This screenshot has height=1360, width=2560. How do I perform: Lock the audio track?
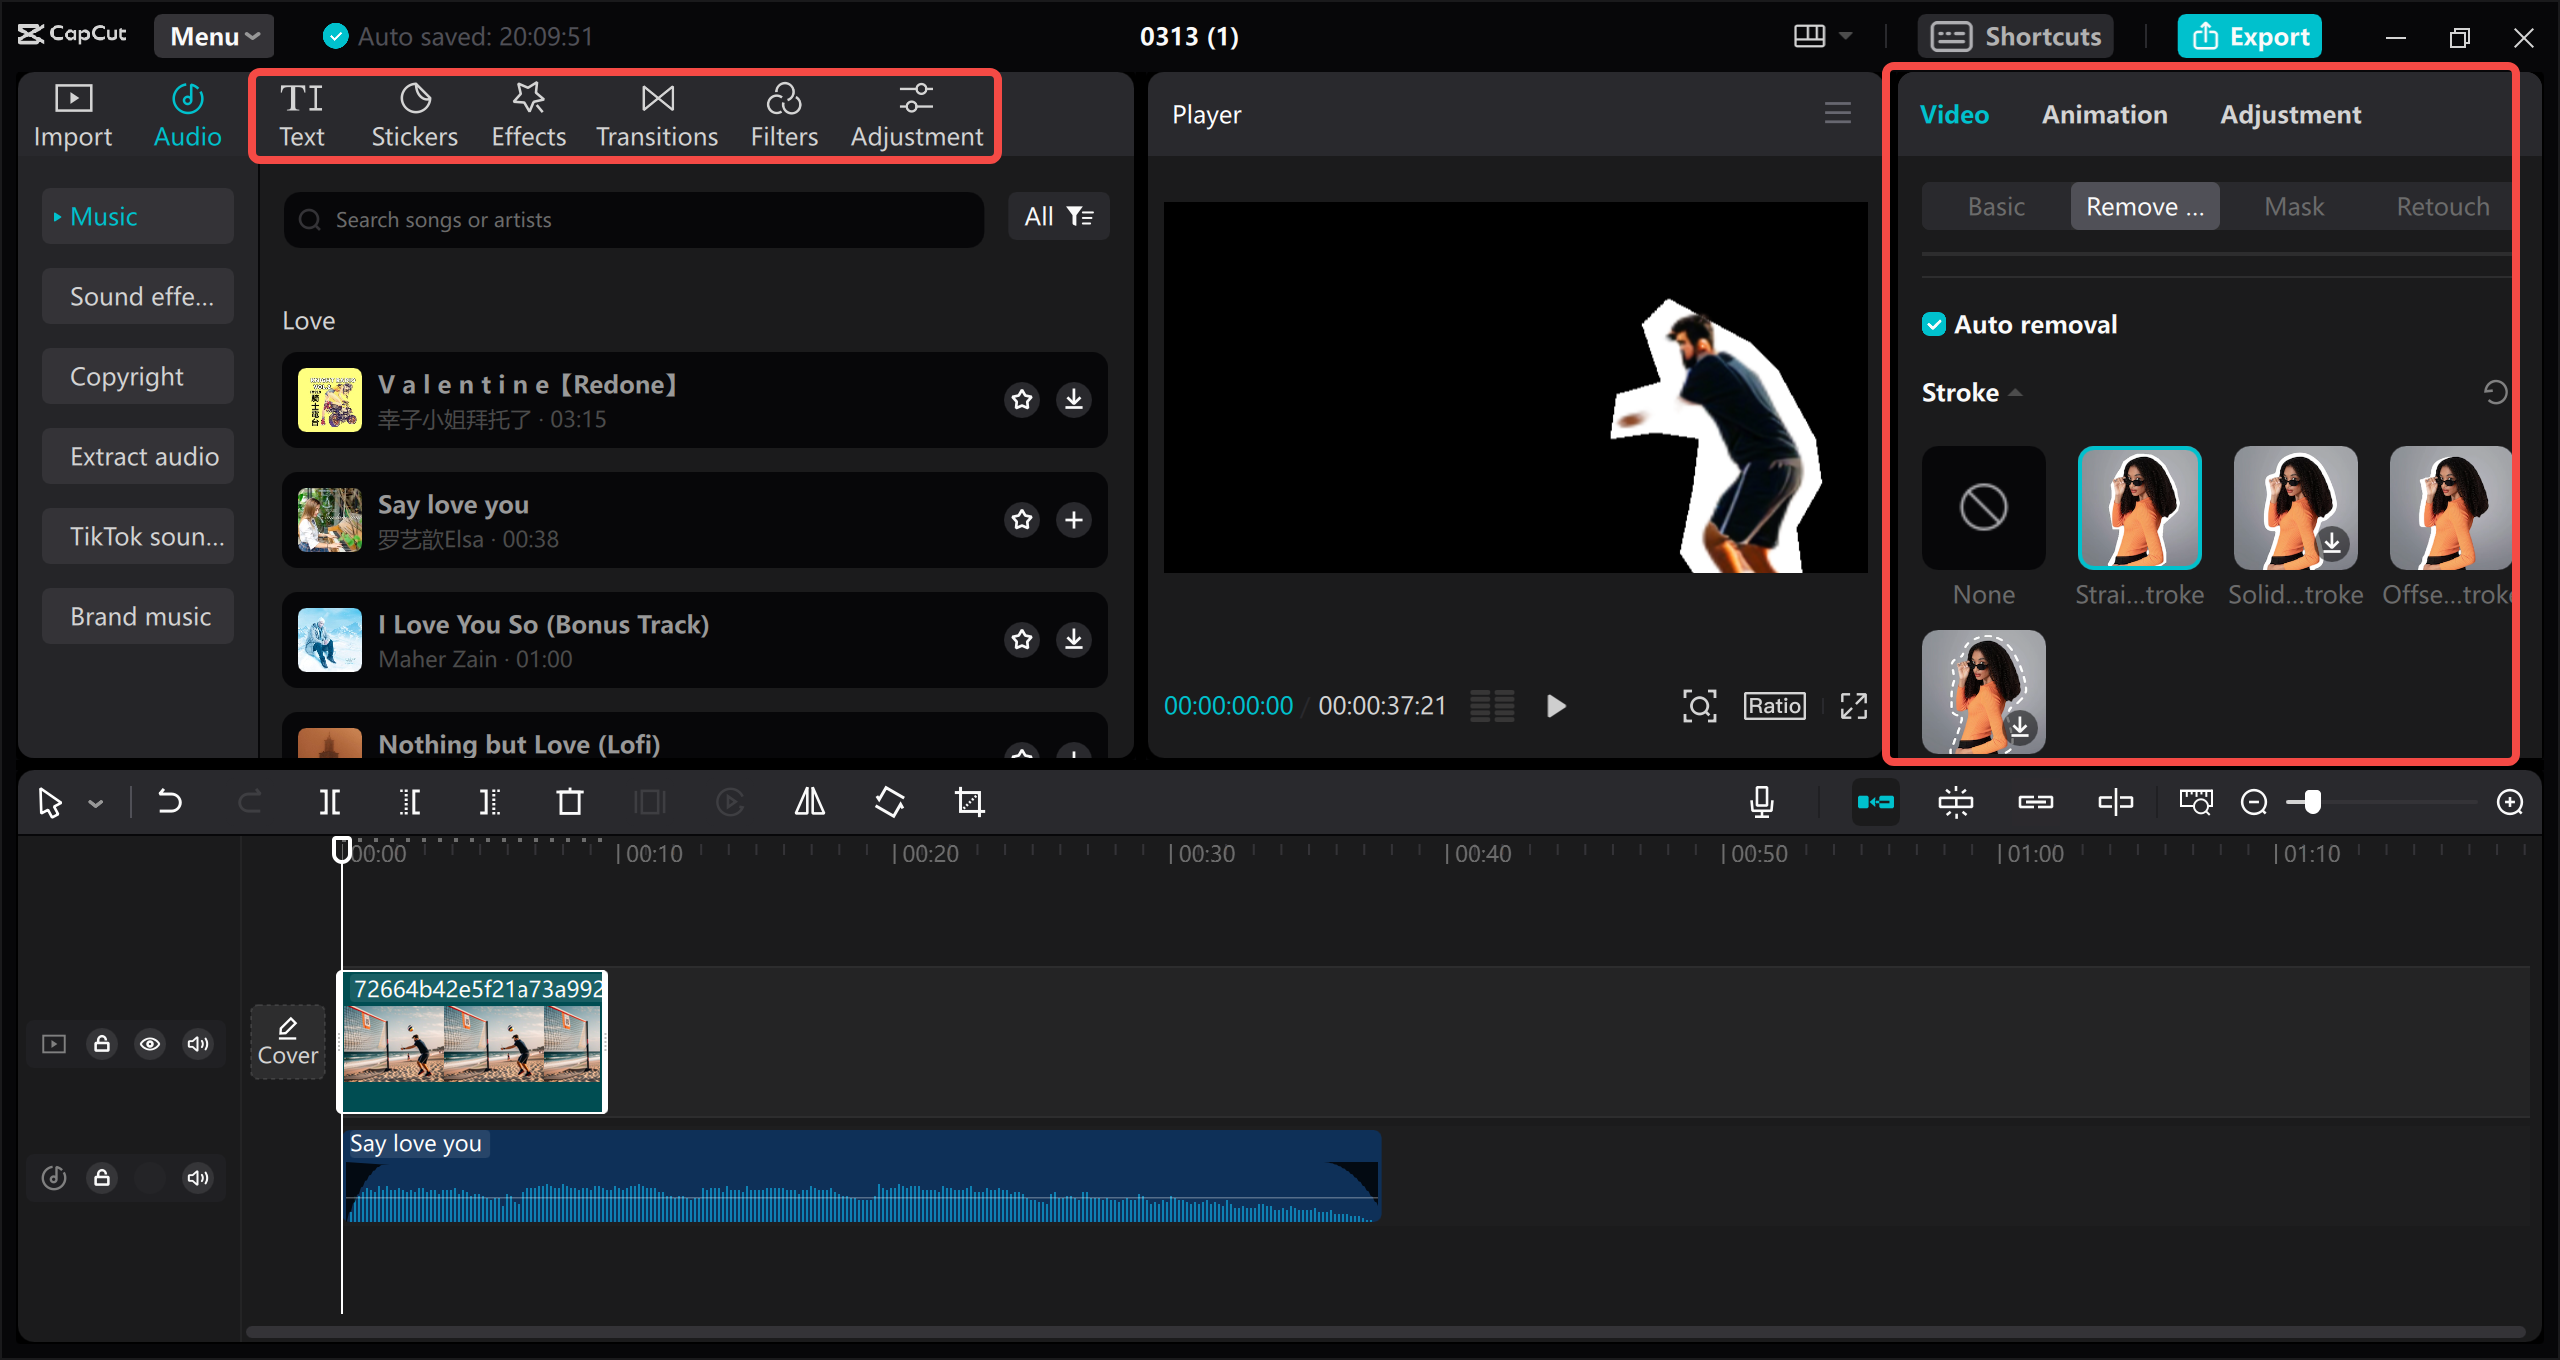click(102, 1178)
